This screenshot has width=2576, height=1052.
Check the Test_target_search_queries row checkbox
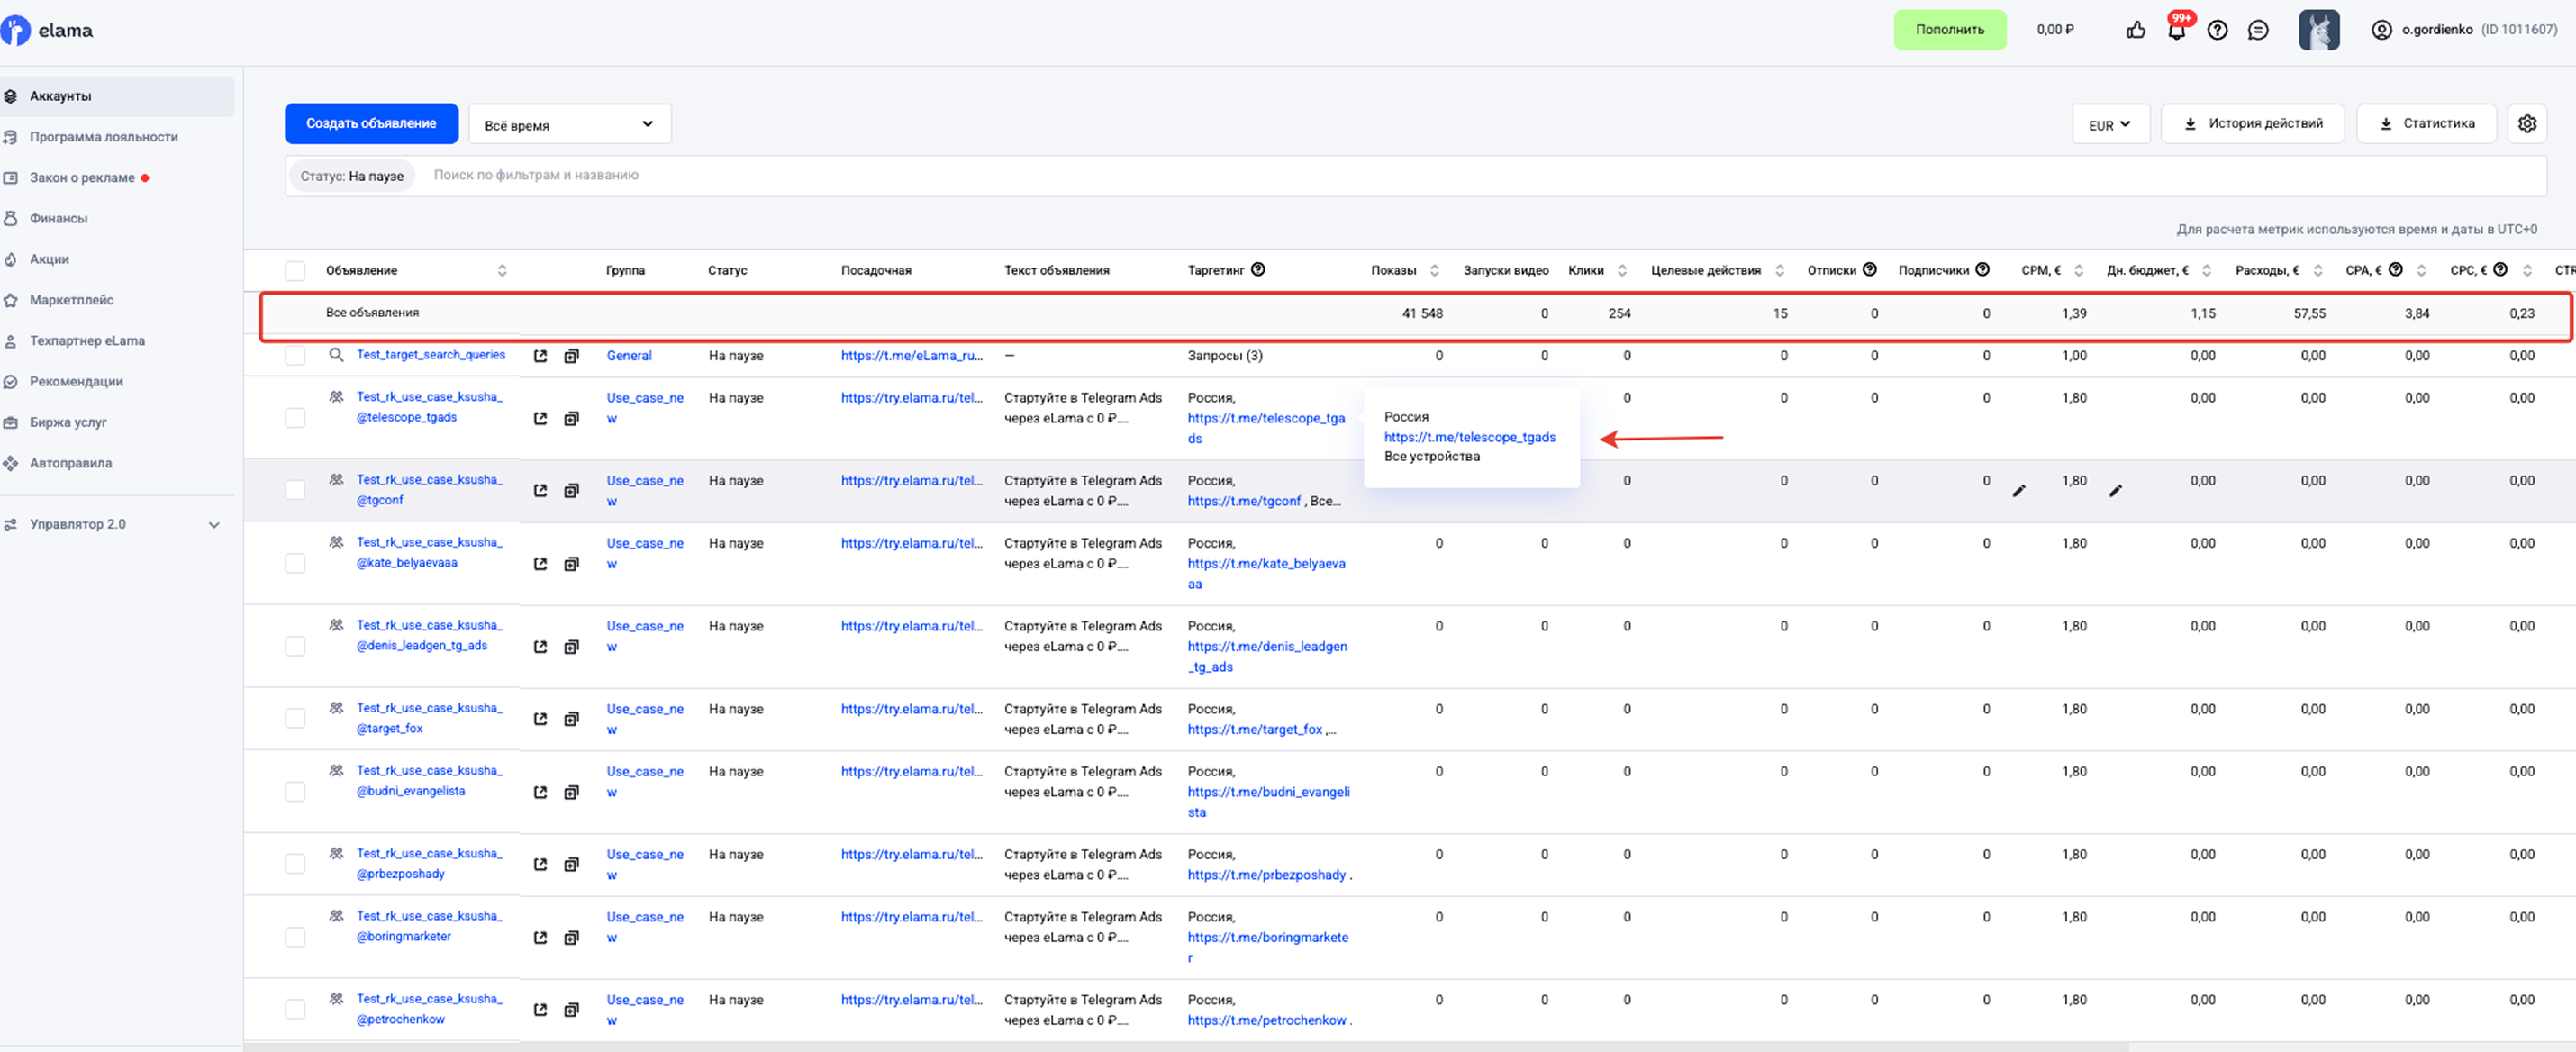pyautogui.click(x=295, y=356)
